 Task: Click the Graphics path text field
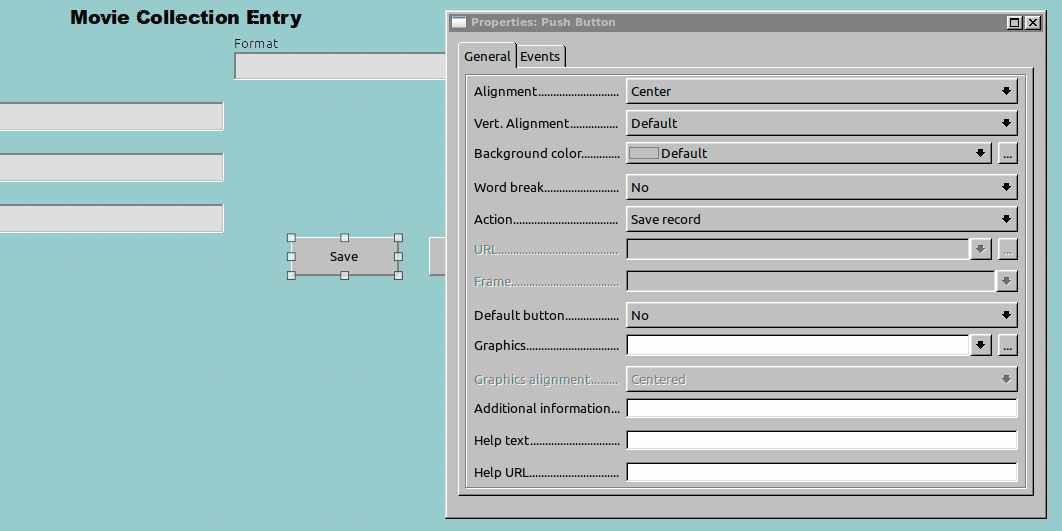(797, 345)
